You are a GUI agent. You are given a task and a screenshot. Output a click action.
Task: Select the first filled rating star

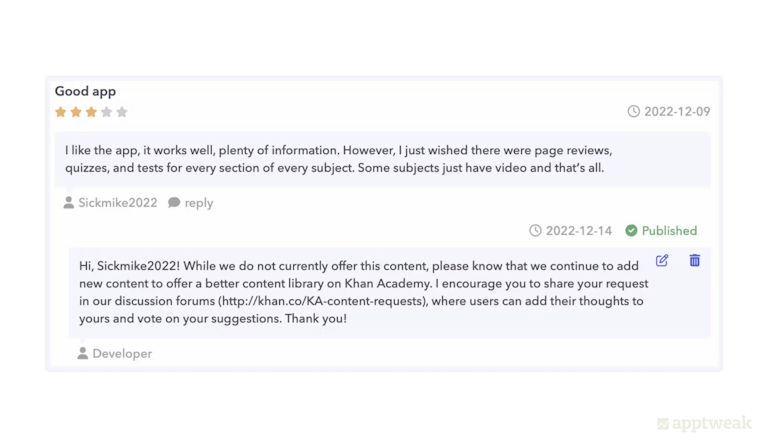61,112
